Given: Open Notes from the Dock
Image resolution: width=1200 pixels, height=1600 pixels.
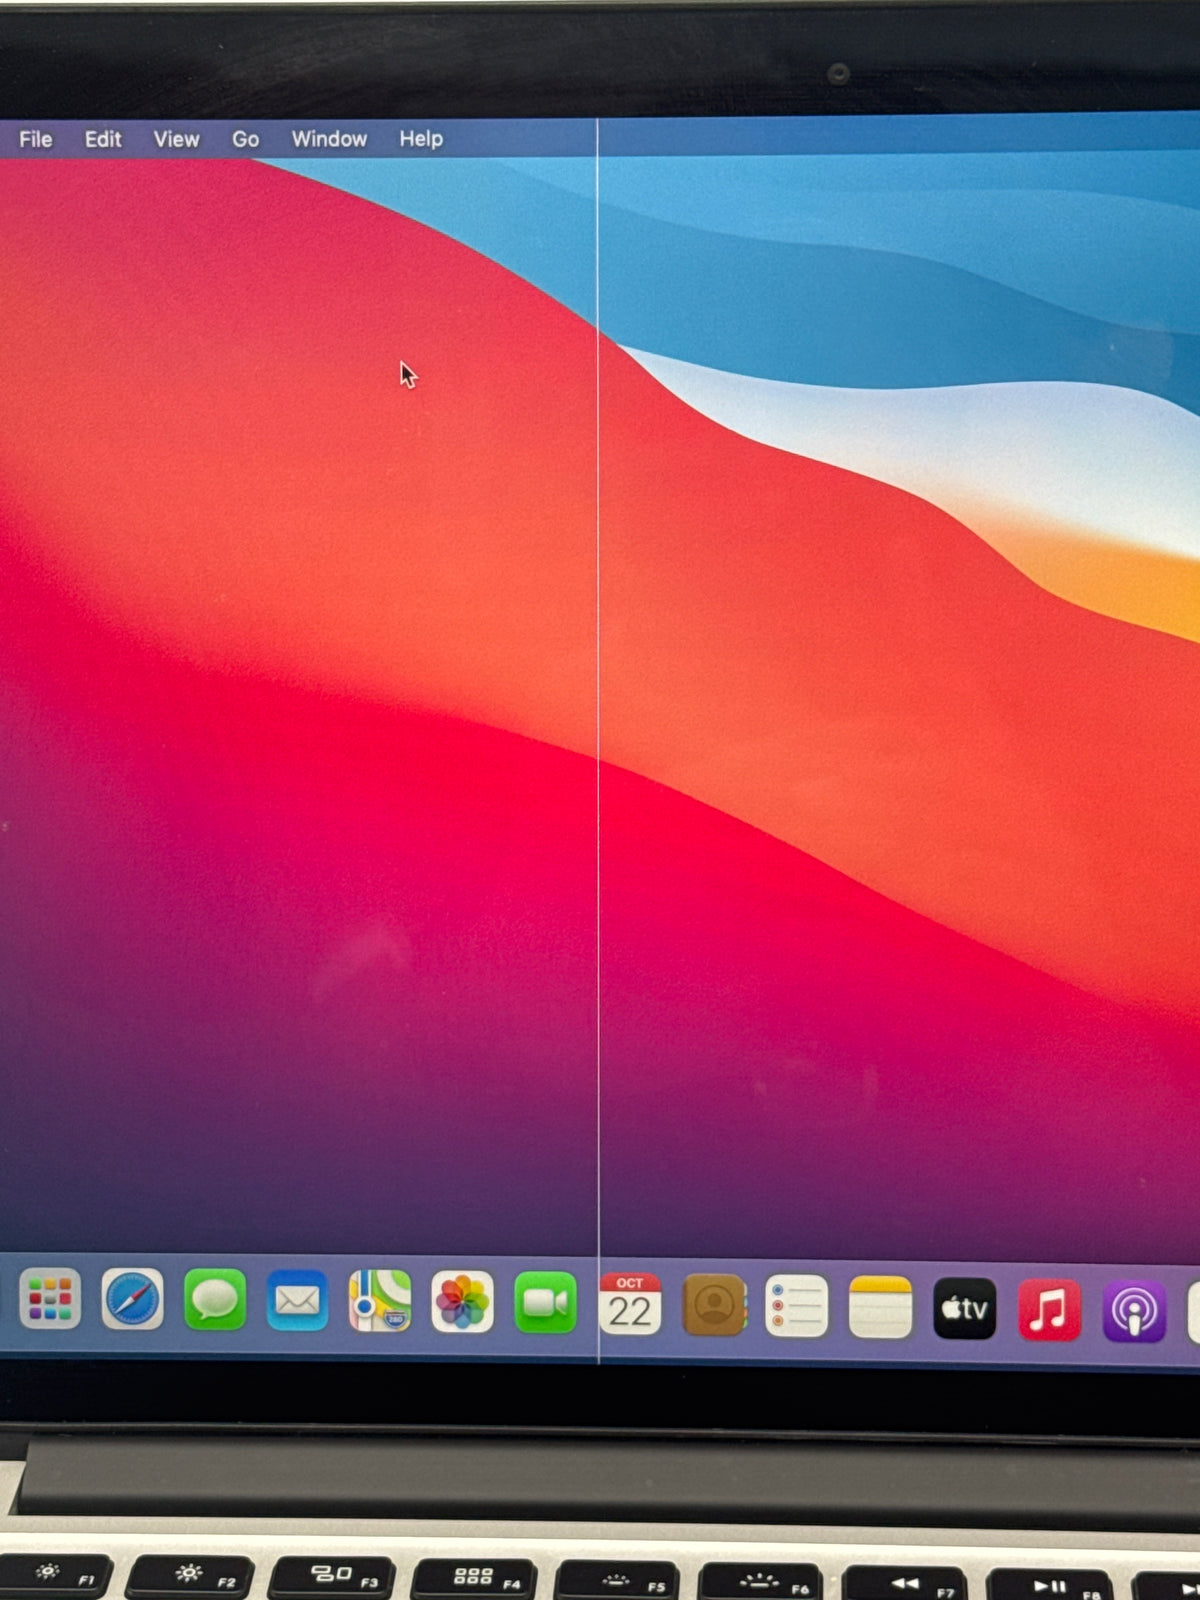Looking at the screenshot, I should click(x=880, y=1307).
